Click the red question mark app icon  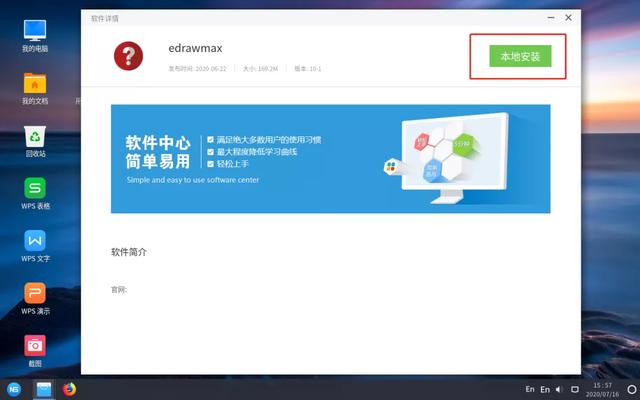pos(129,56)
